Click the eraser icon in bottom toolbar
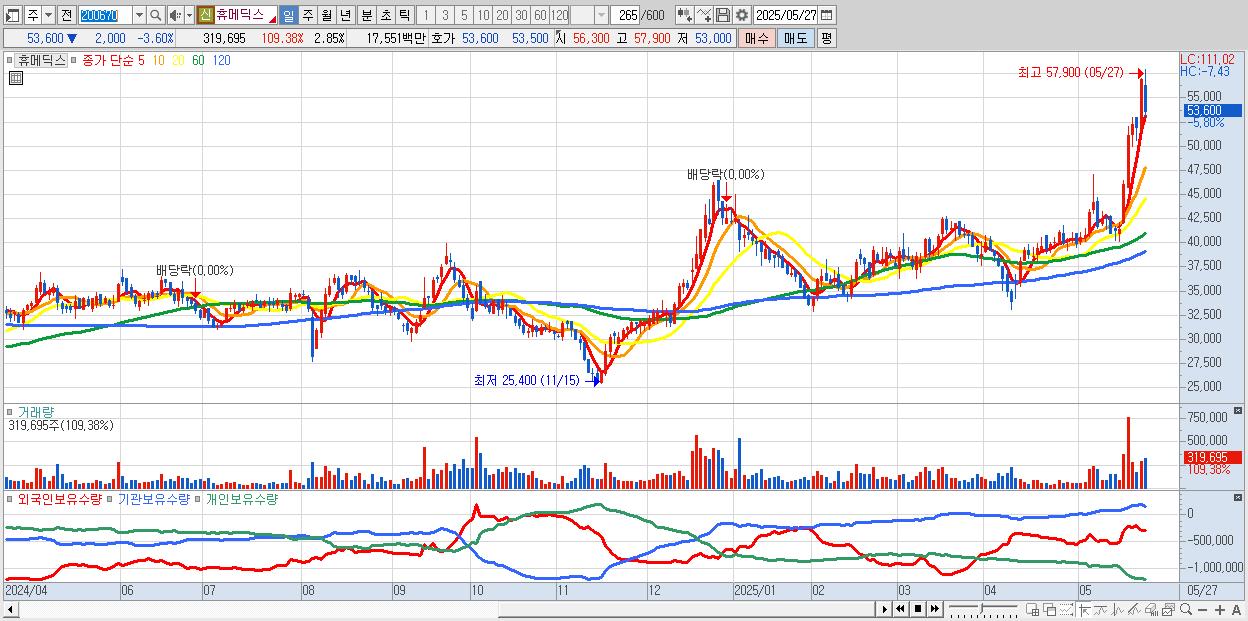This screenshot has height=621, width=1248. [x=1151, y=609]
